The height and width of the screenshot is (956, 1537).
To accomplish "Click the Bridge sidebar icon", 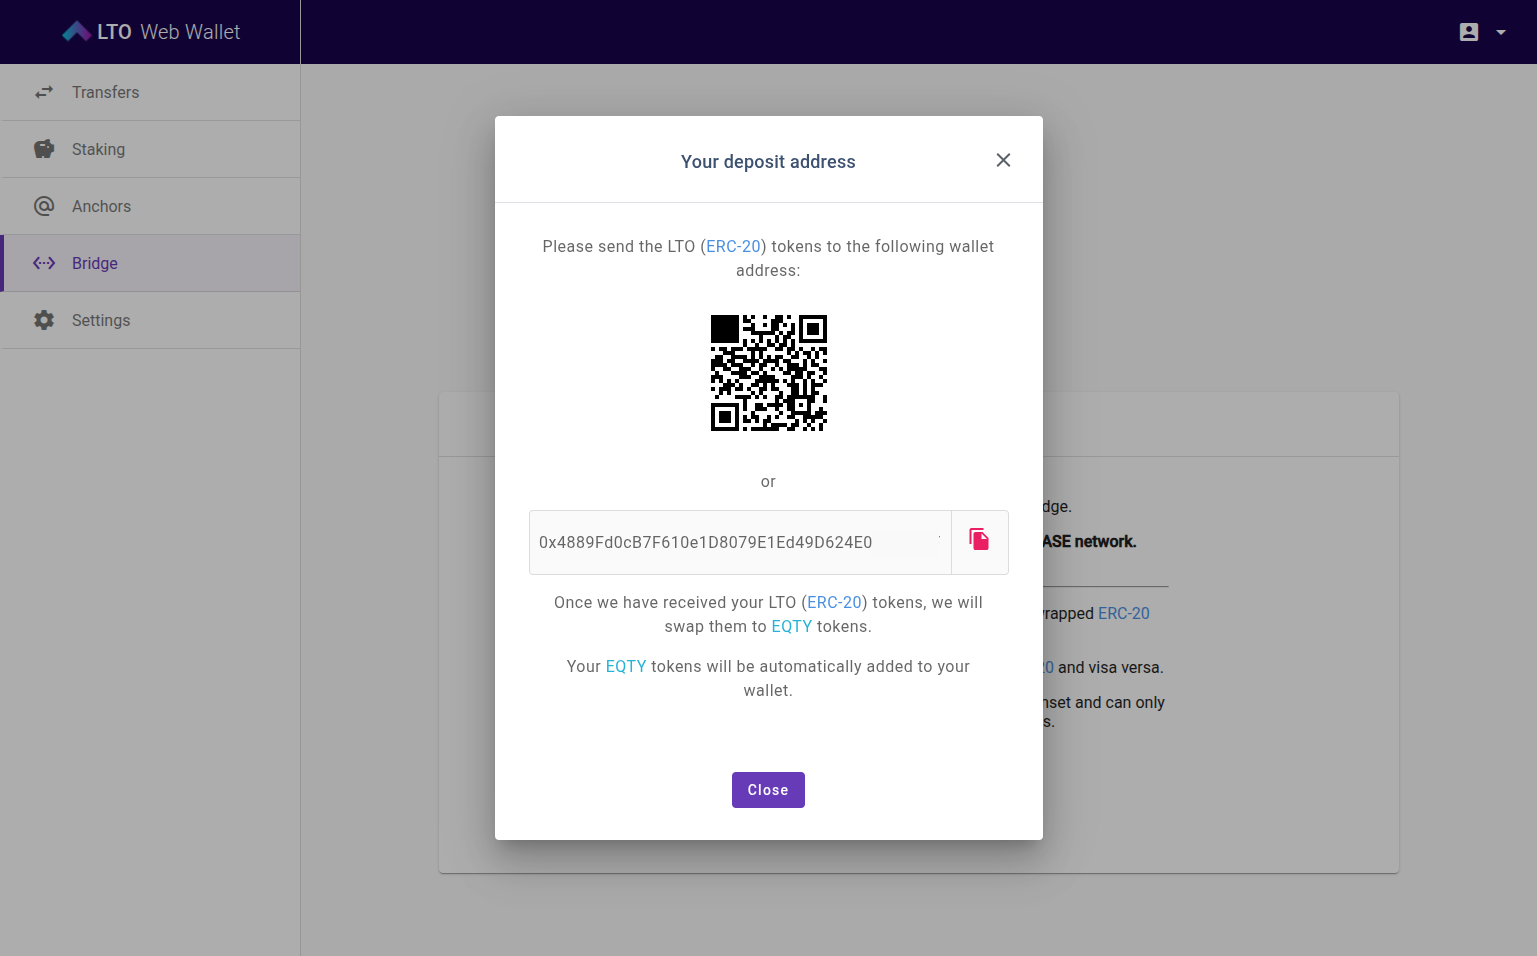I will 44,263.
